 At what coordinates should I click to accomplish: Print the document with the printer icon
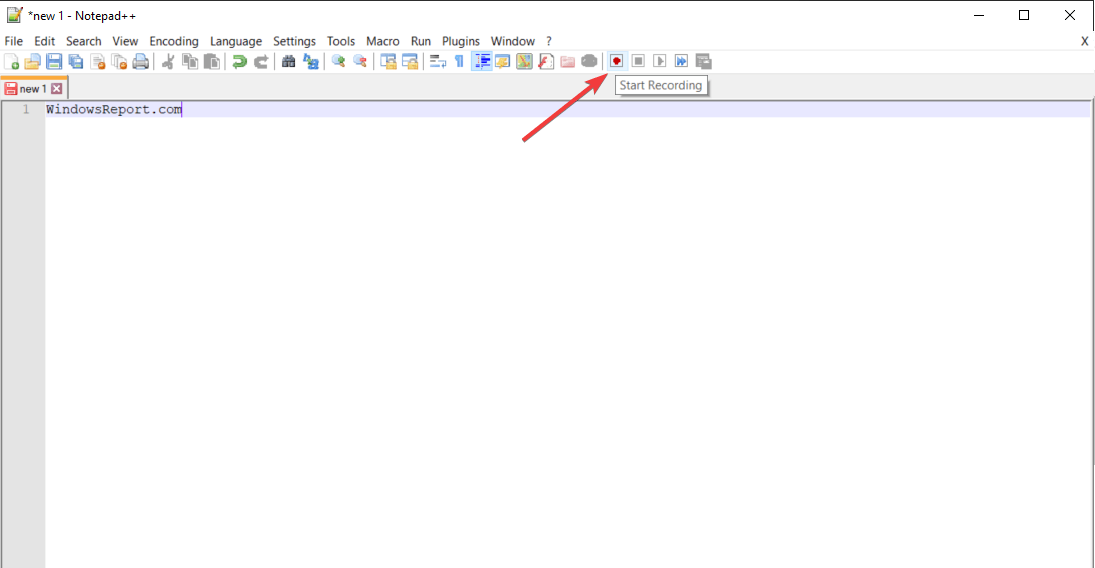(140, 61)
